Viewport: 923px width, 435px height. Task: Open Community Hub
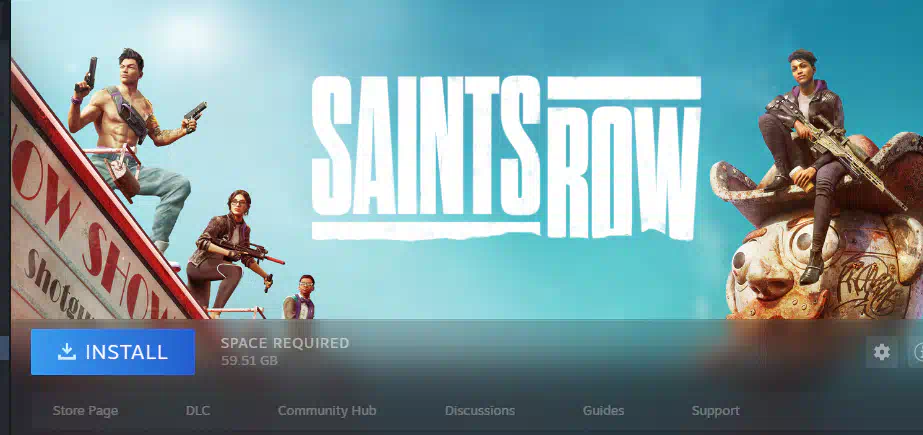(x=327, y=410)
